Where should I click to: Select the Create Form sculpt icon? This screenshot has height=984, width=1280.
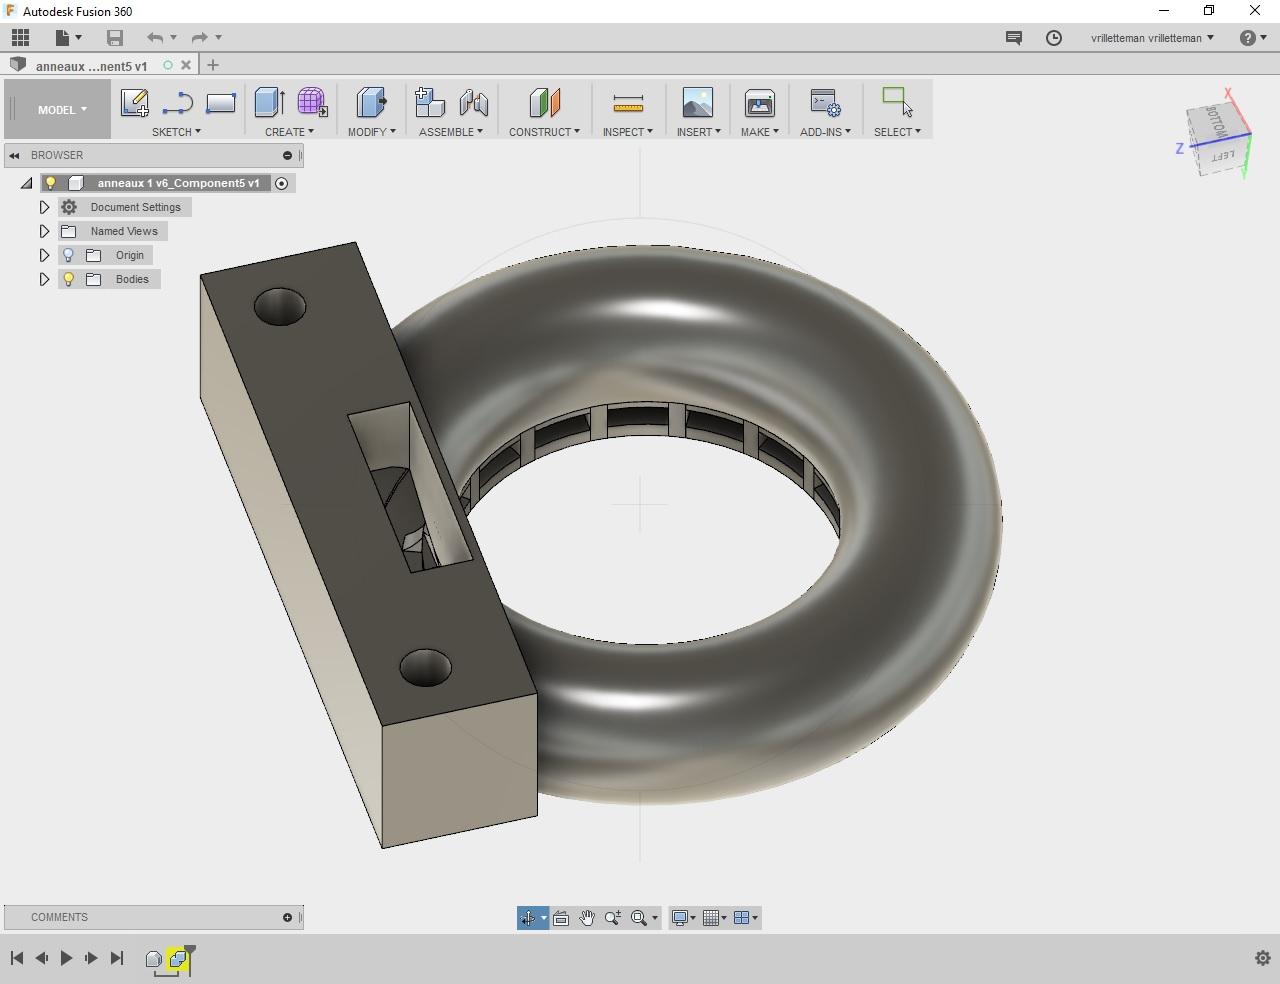tap(312, 103)
